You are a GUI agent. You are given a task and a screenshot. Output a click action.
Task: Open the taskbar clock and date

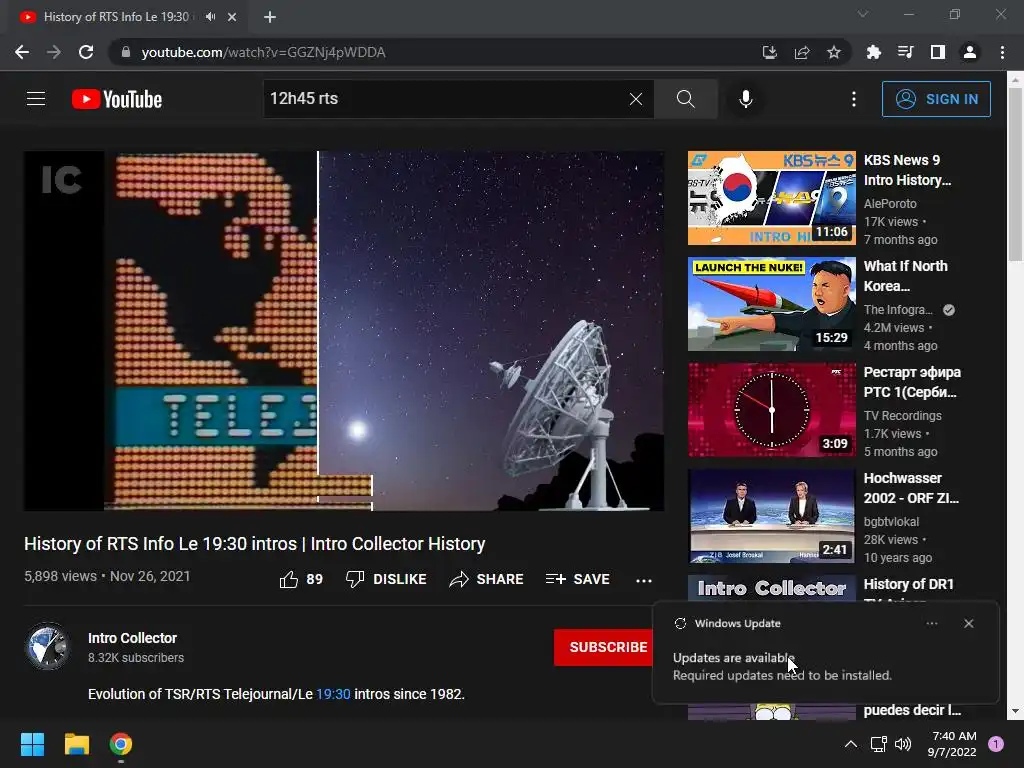tap(952, 744)
